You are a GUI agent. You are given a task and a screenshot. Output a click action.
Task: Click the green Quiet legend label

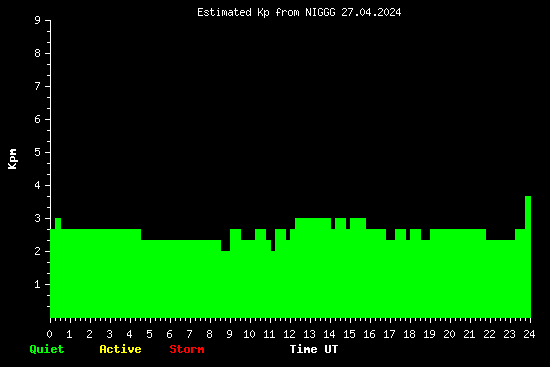pos(47,349)
